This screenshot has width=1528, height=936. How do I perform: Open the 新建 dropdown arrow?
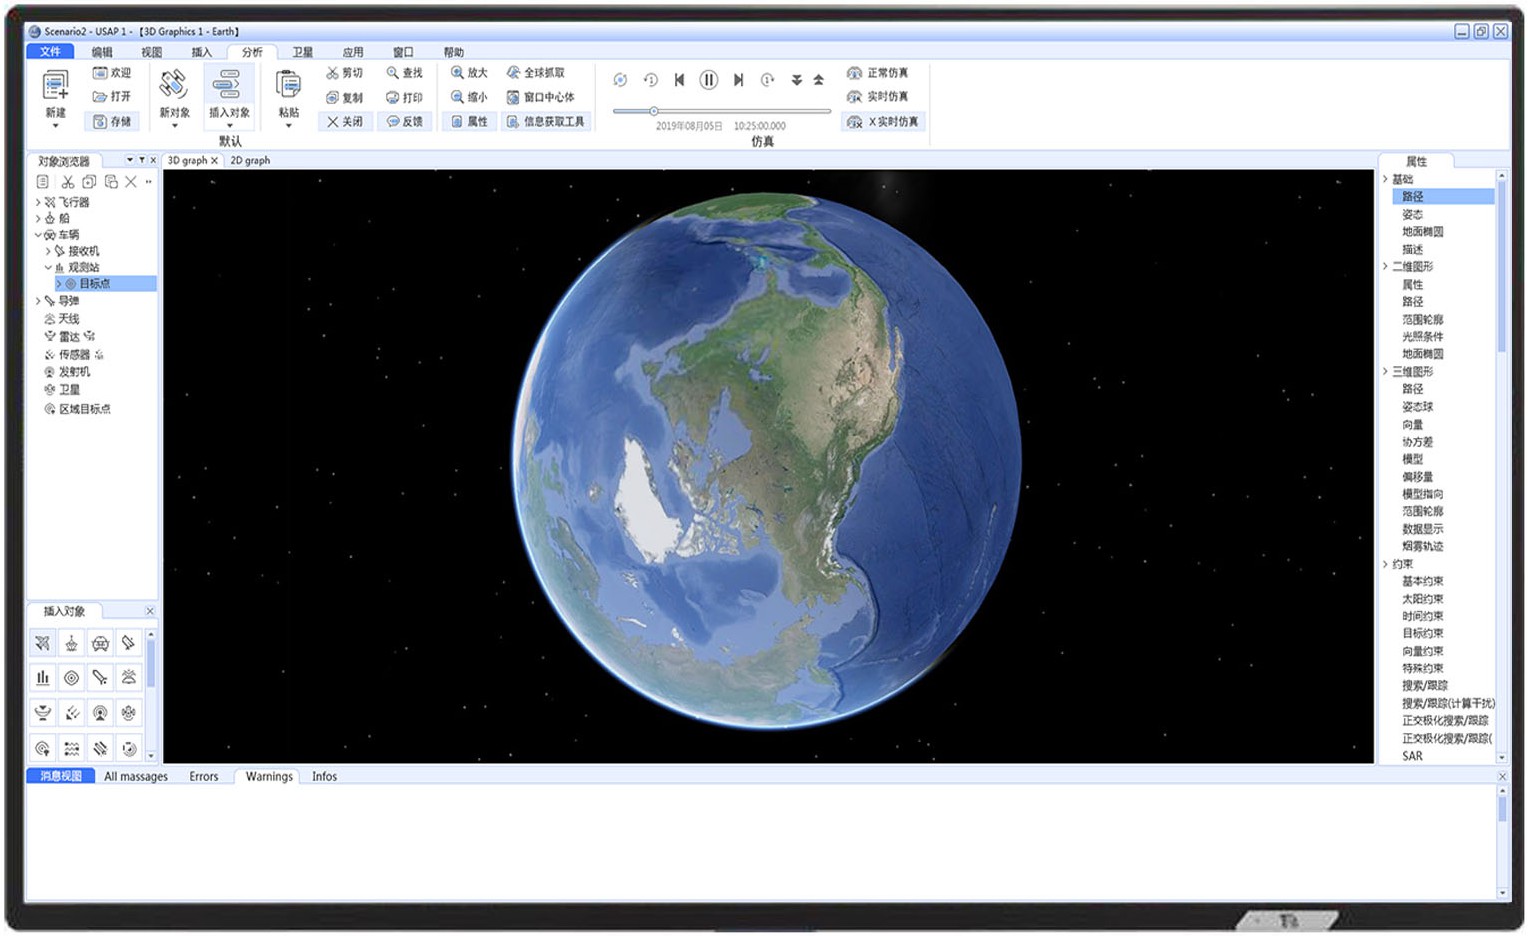click(55, 126)
